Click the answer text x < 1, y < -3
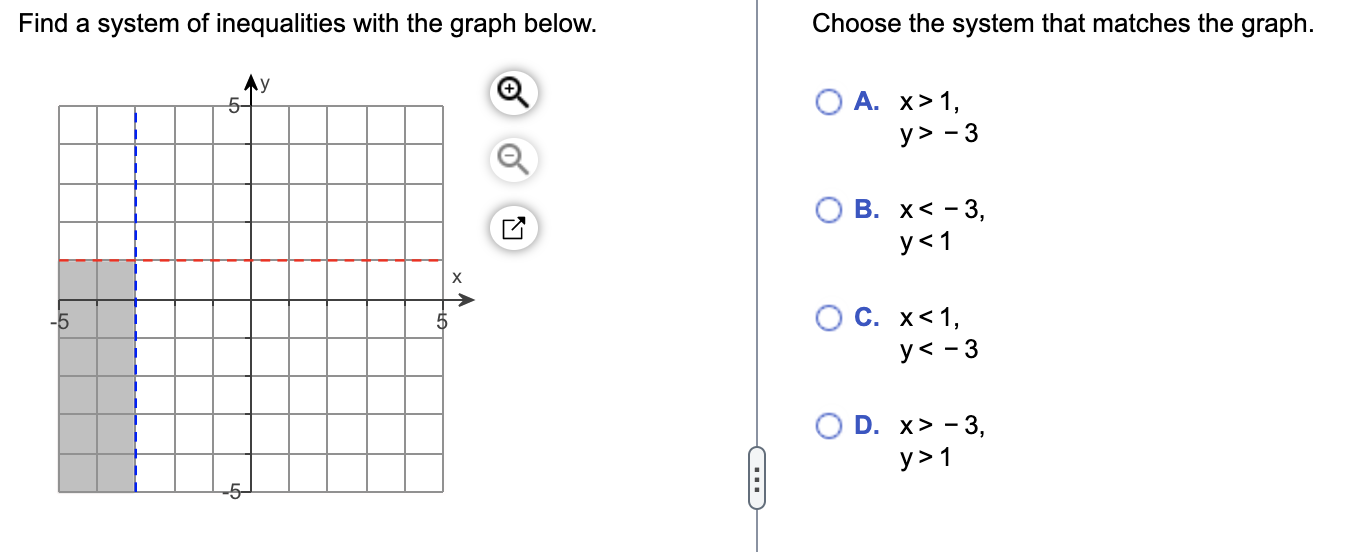 (937, 334)
